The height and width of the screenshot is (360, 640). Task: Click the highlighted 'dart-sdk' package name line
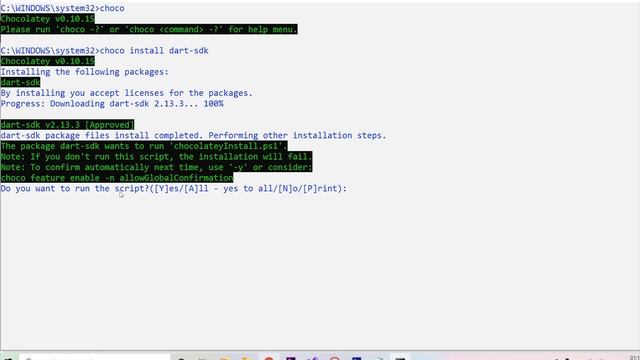[20, 82]
